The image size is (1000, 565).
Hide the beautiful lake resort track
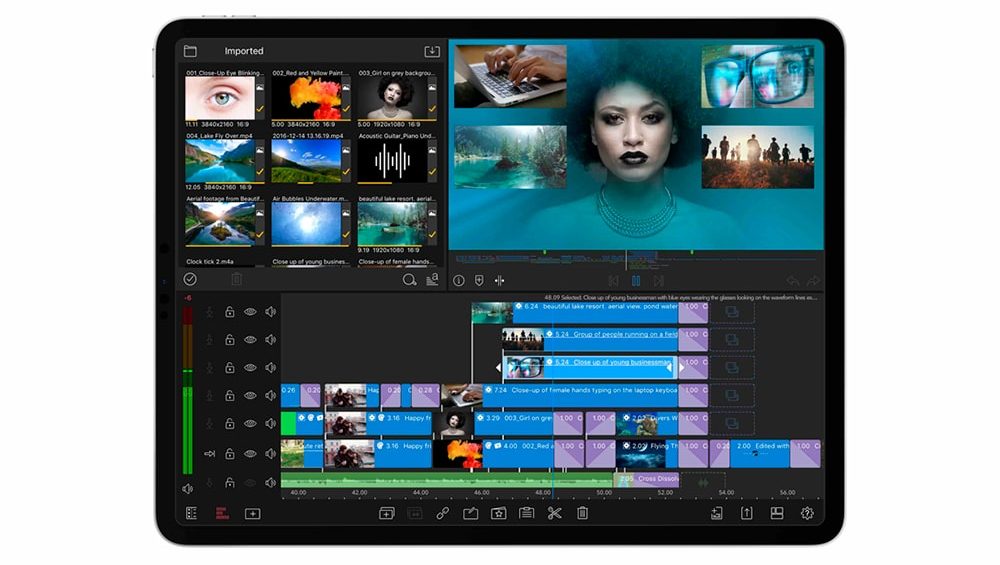tap(250, 312)
